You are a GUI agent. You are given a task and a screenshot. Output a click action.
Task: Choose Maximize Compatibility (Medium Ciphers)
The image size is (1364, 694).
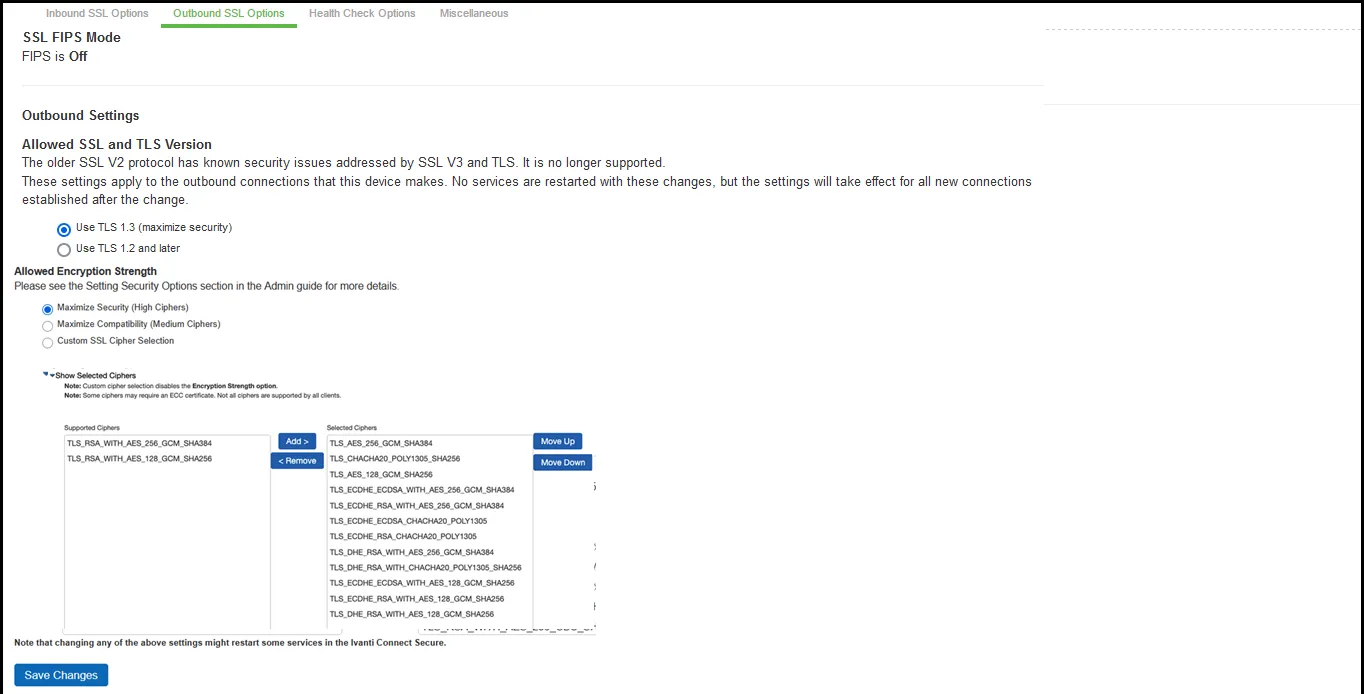coord(47,326)
